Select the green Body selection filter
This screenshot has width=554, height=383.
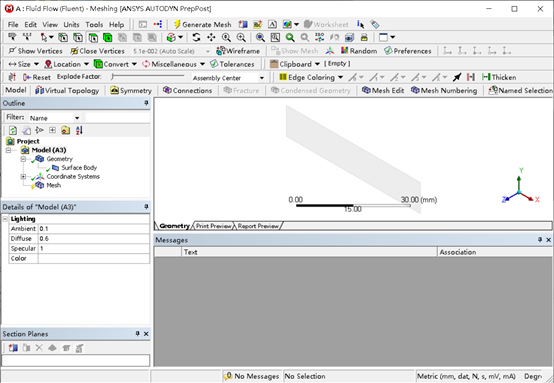108,37
